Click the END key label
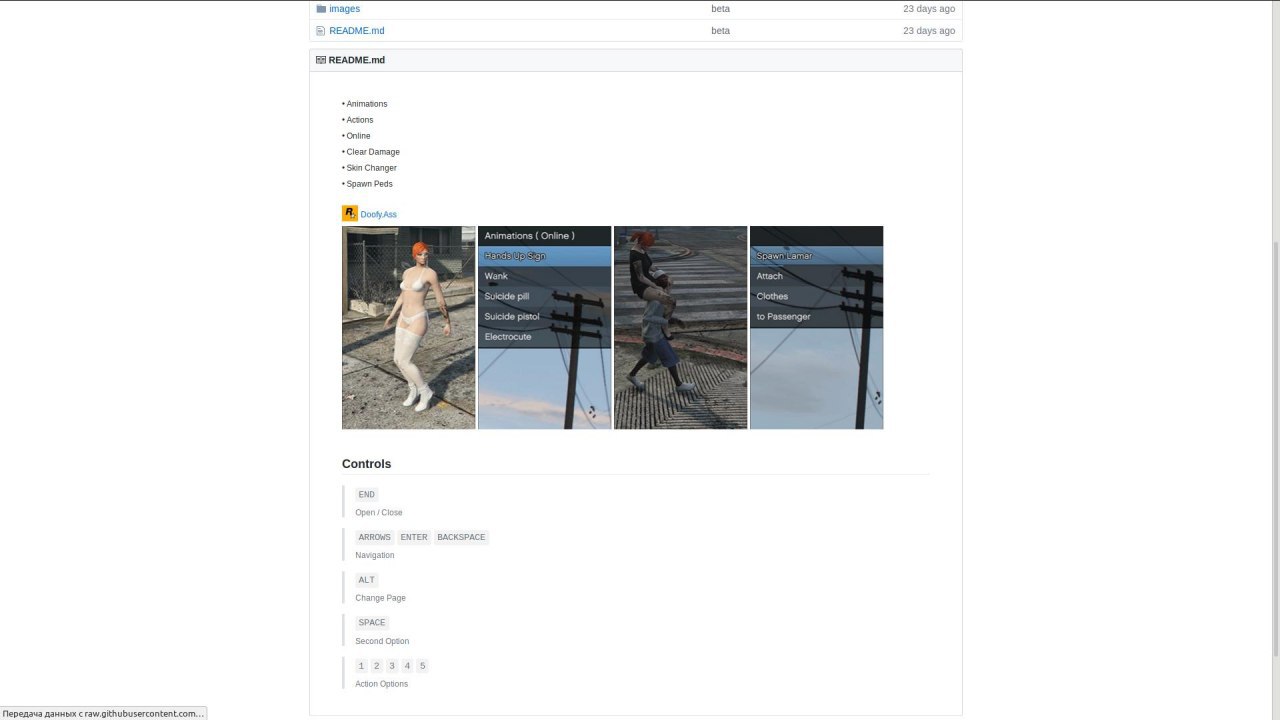 [x=367, y=495]
